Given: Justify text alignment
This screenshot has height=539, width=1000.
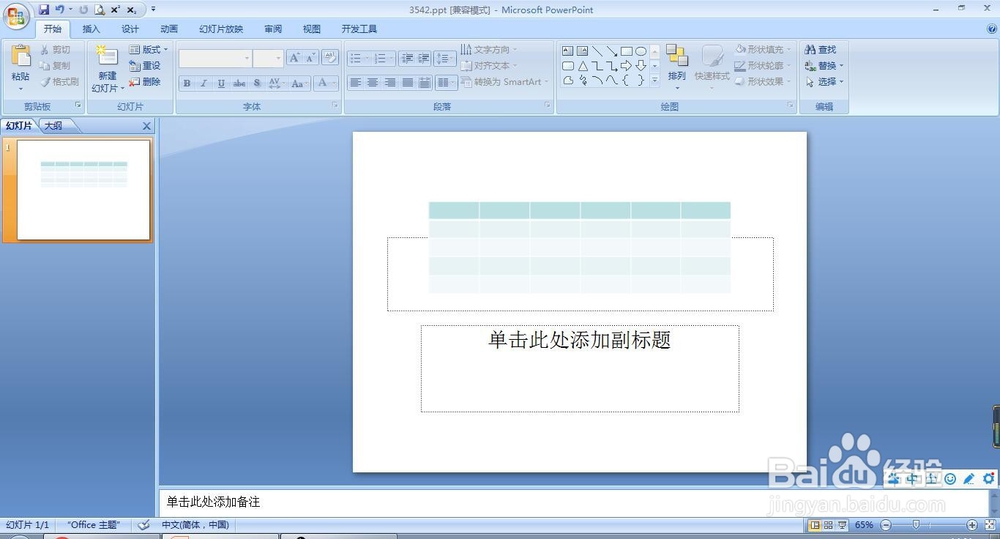Looking at the screenshot, I should coord(407,82).
